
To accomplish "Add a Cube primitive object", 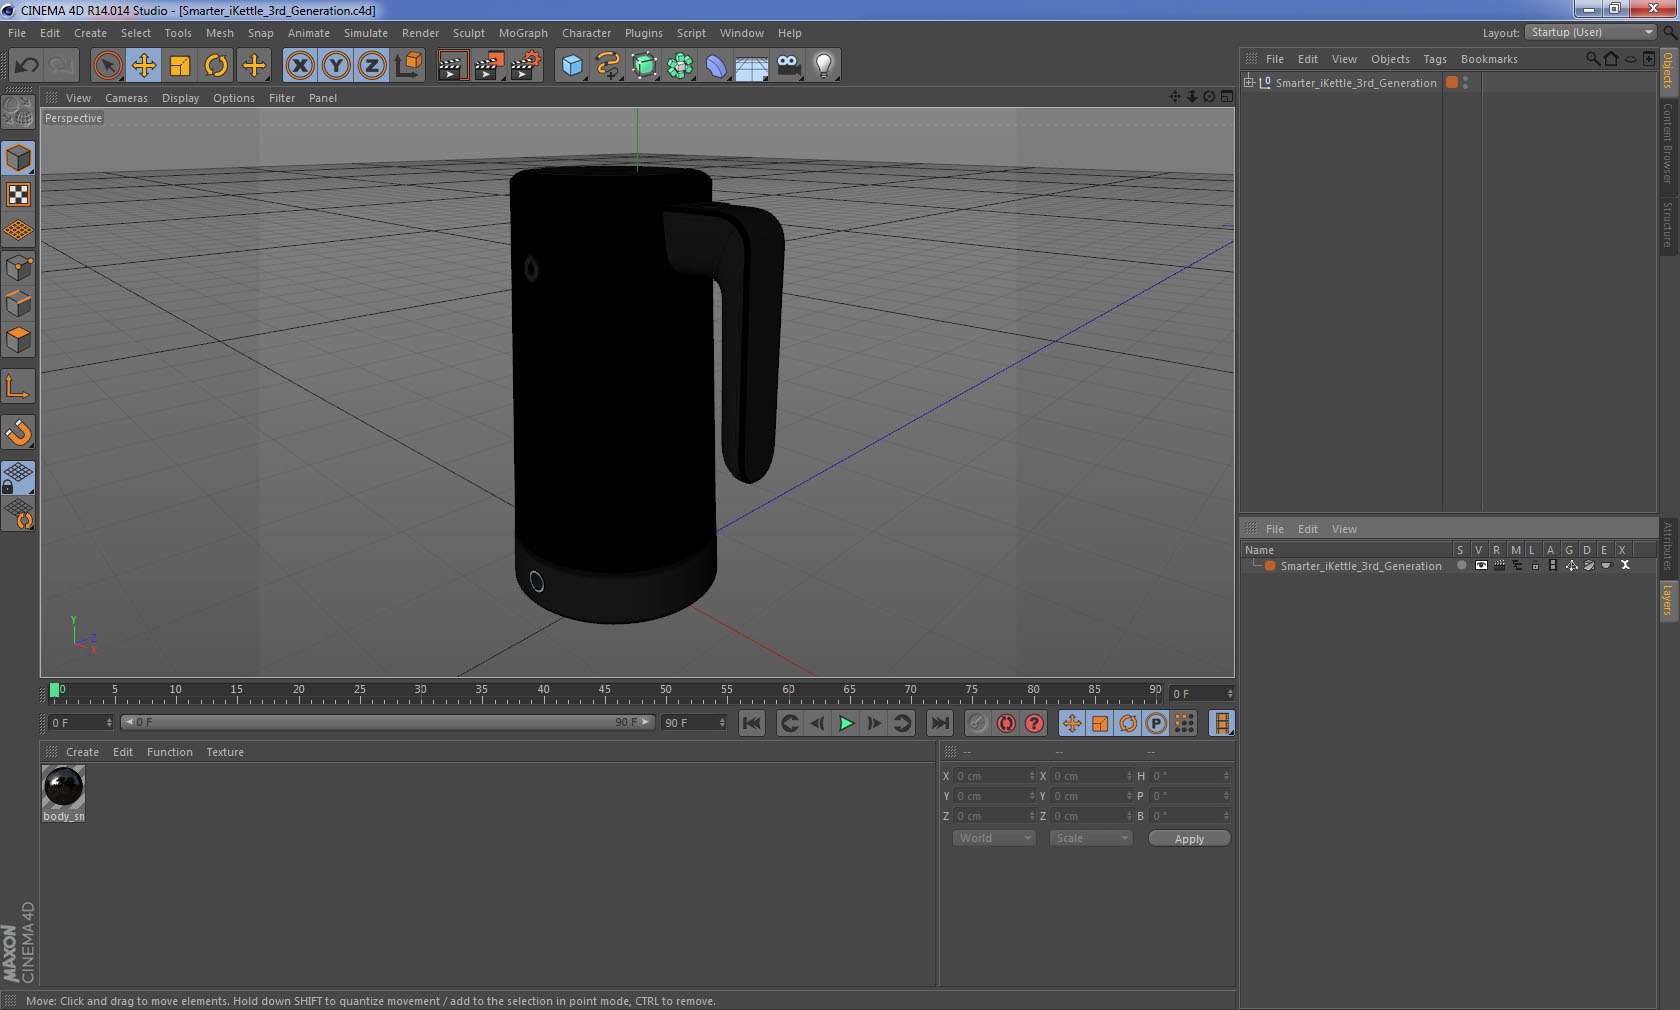I will pos(572,66).
